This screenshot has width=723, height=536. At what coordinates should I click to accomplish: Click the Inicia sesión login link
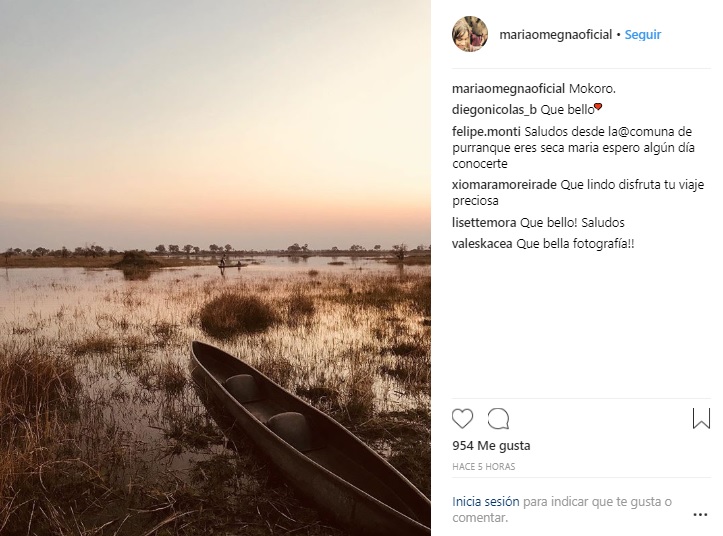click(485, 501)
